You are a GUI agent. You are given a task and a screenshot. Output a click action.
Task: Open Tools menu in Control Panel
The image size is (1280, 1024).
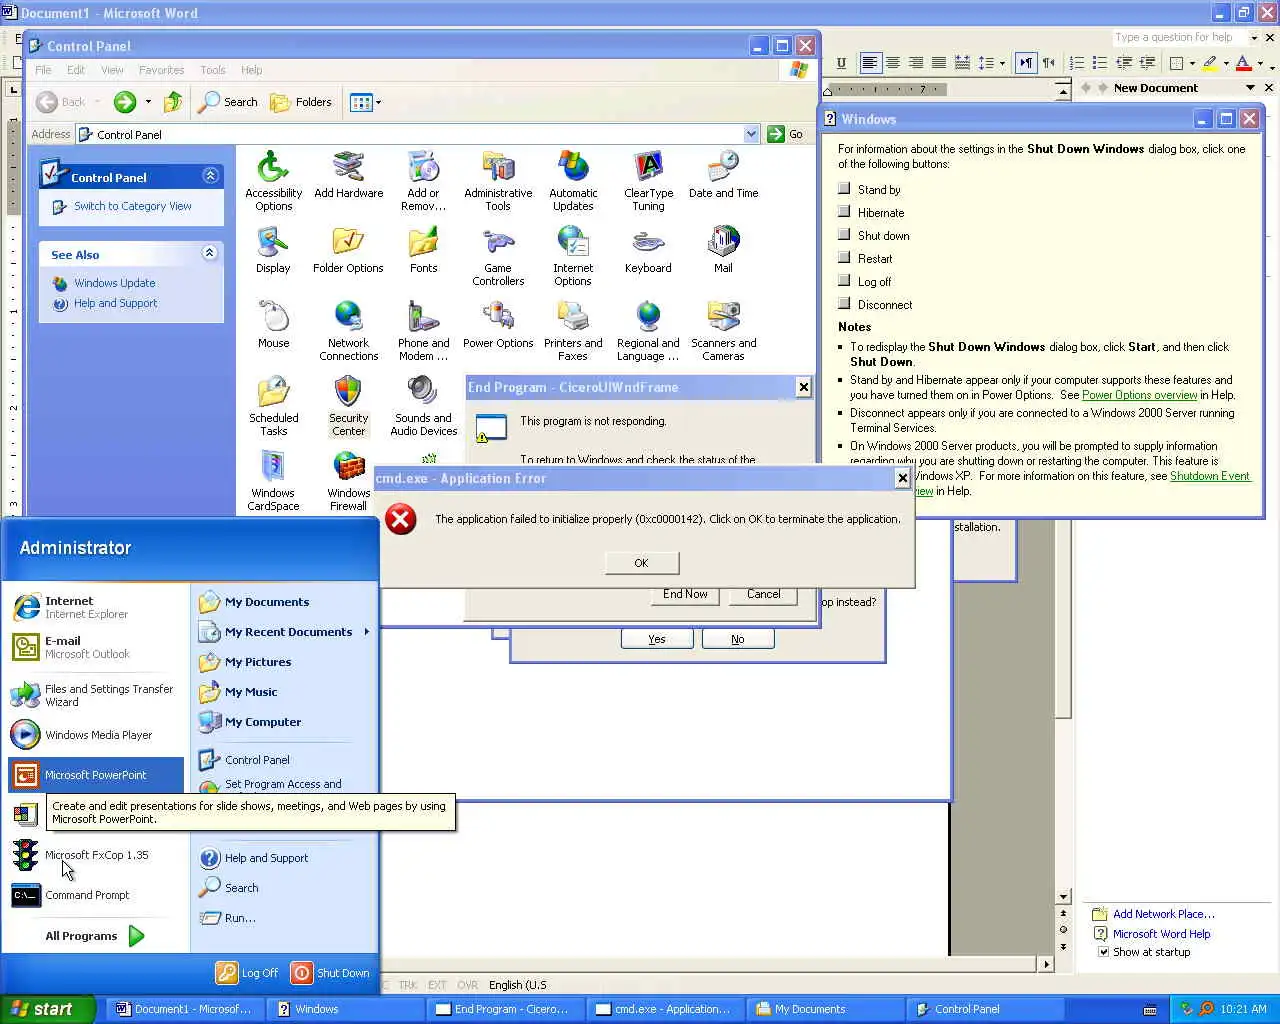(212, 70)
